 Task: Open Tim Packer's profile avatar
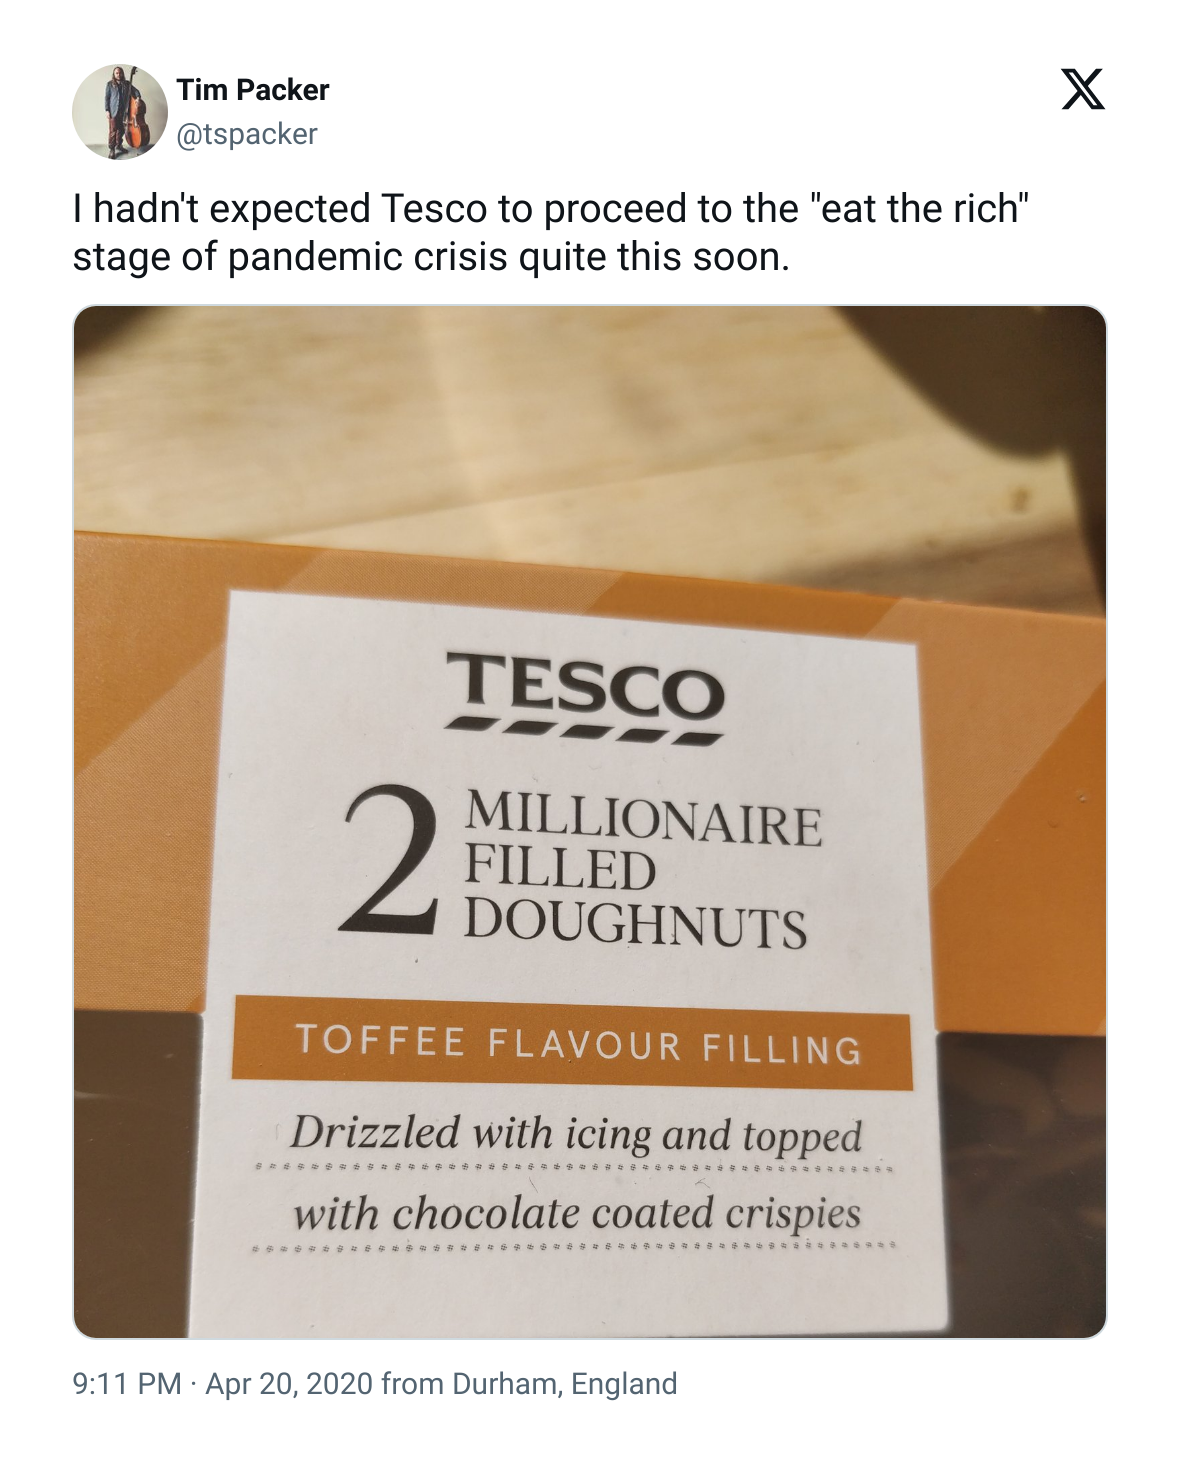point(120,111)
